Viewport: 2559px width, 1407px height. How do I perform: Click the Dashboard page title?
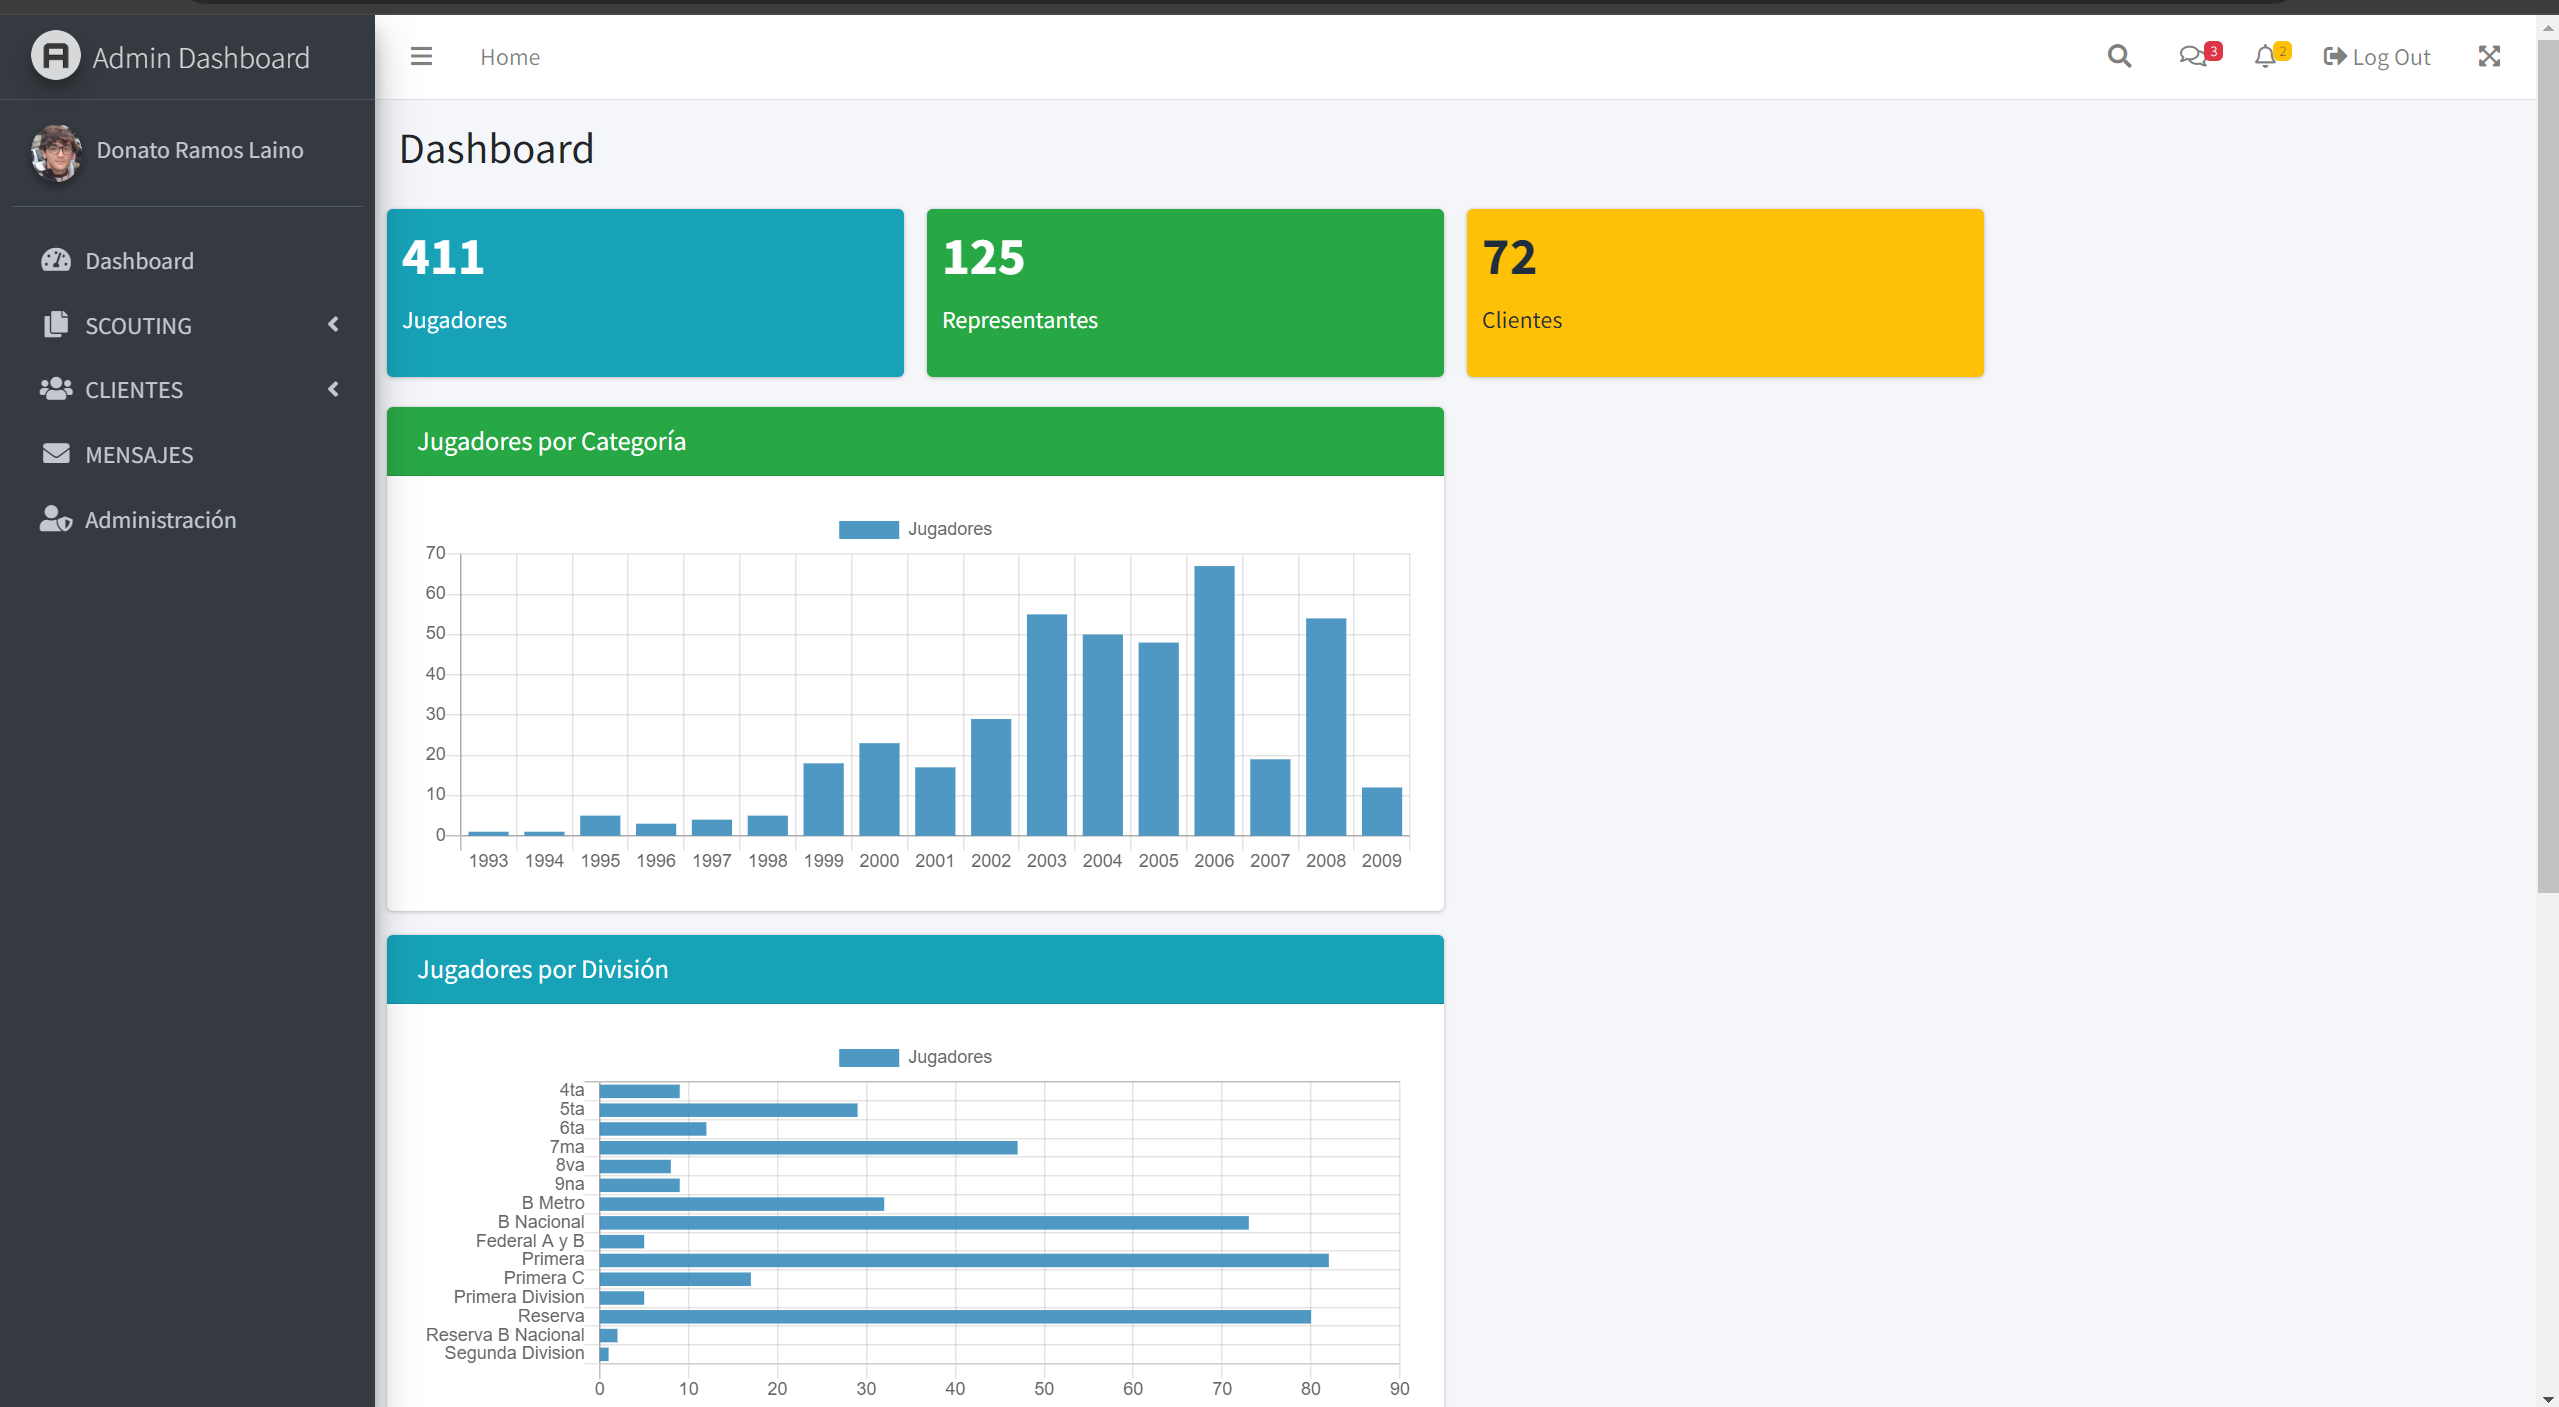pos(497,149)
